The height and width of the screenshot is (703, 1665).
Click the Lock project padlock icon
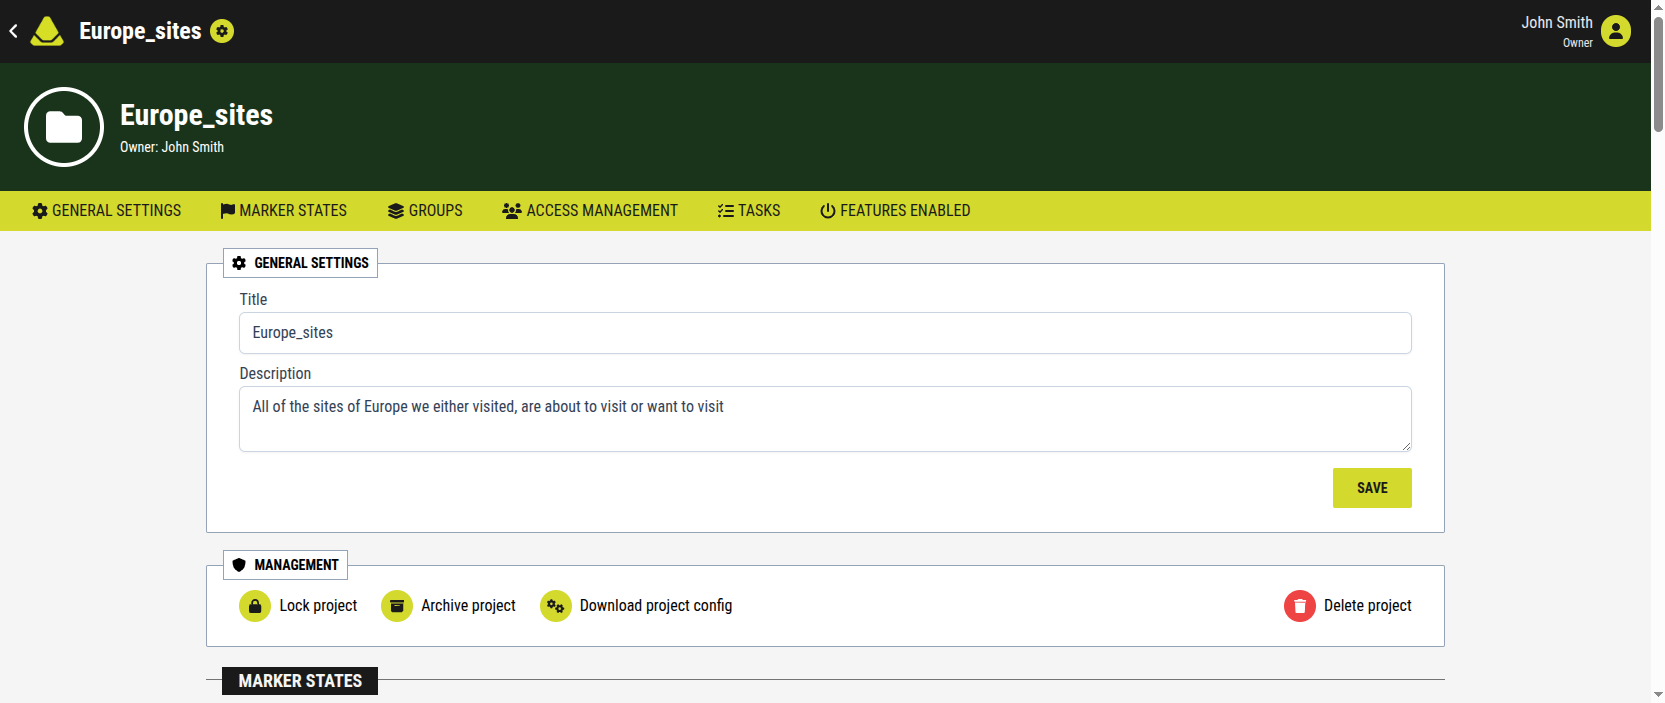point(255,606)
